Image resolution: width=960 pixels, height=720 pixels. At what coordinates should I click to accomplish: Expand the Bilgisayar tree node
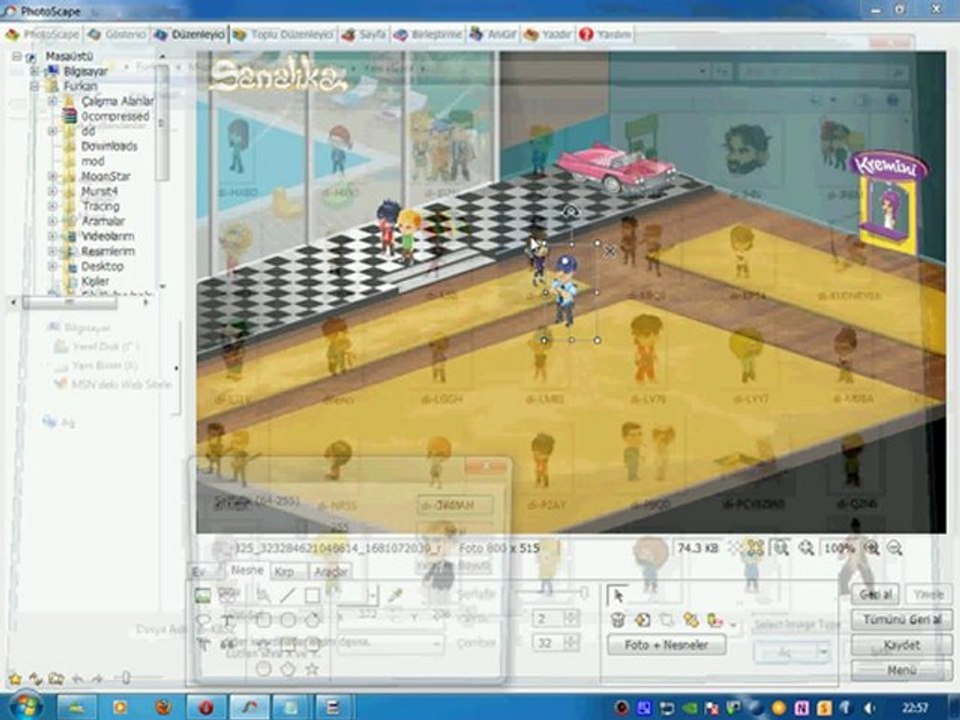[x=35, y=71]
